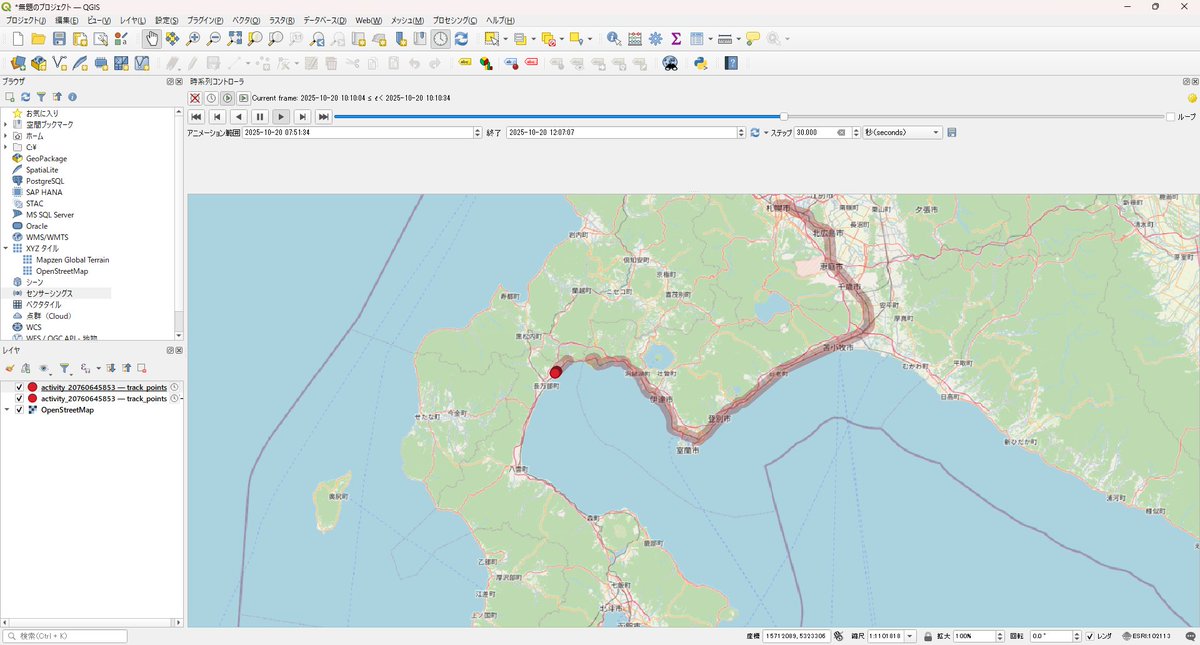Expand the C:¥ drive node
Viewport: 1200px width, 645px height.
pos(6,147)
